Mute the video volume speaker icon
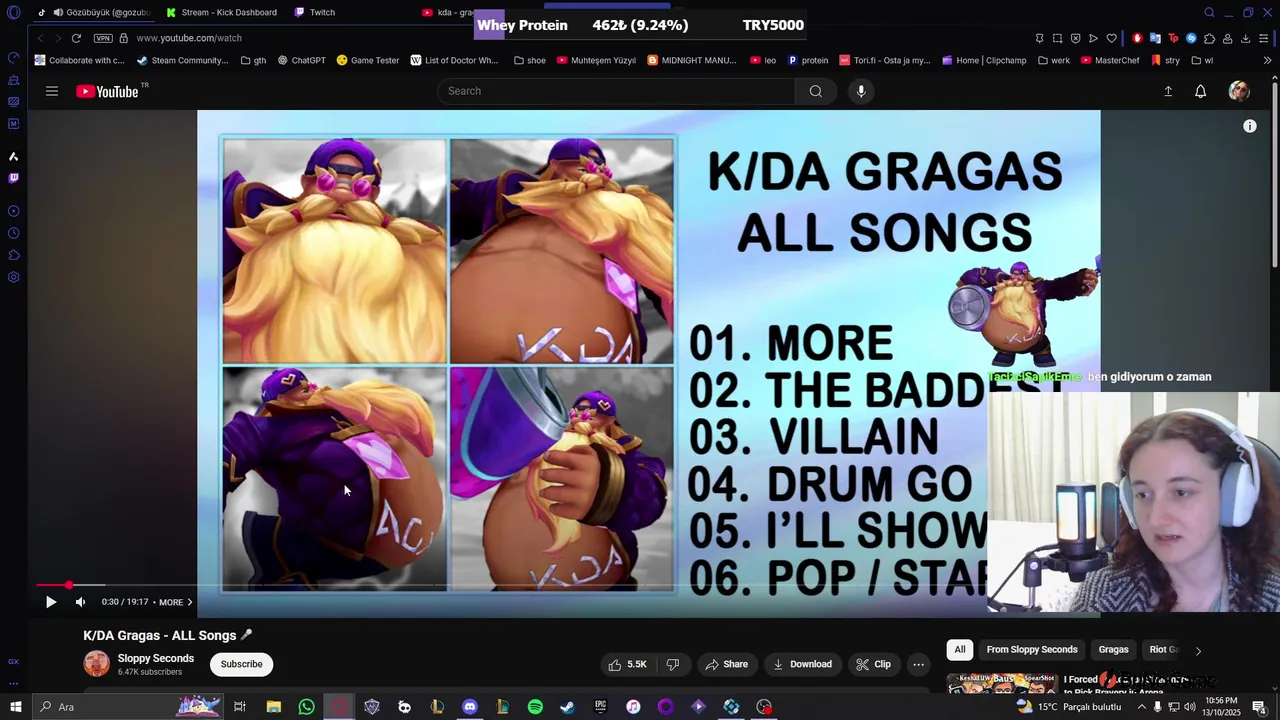The height and width of the screenshot is (720, 1280). [80, 602]
